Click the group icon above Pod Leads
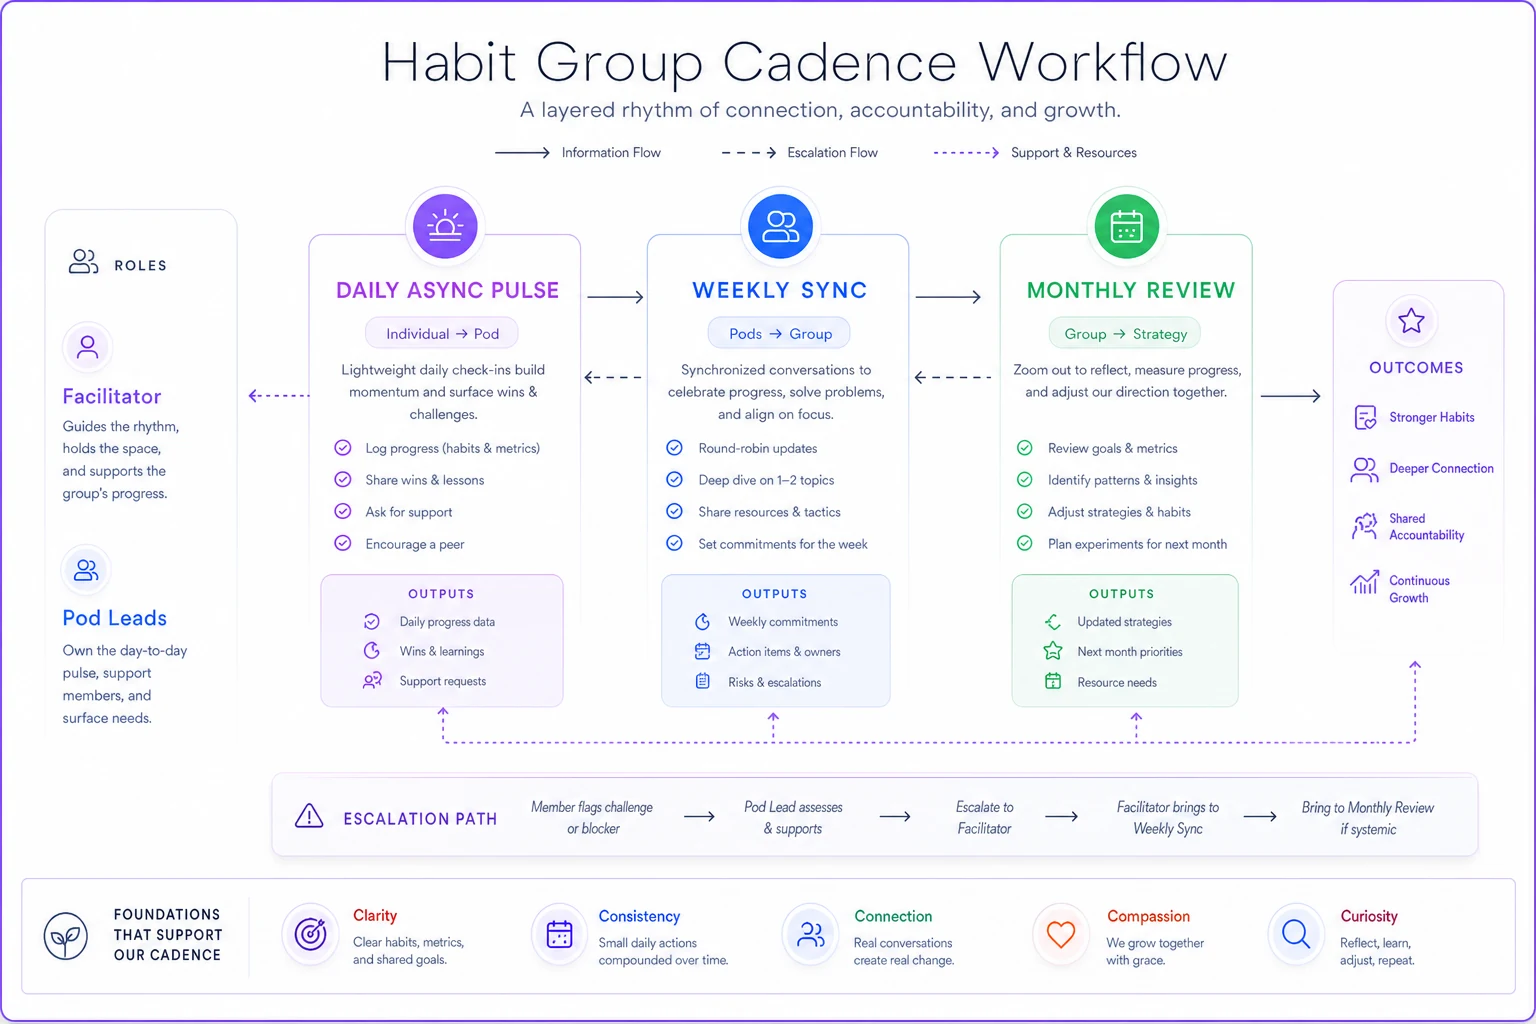Viewport: 1536px width, 1024px height. [87, 570]
